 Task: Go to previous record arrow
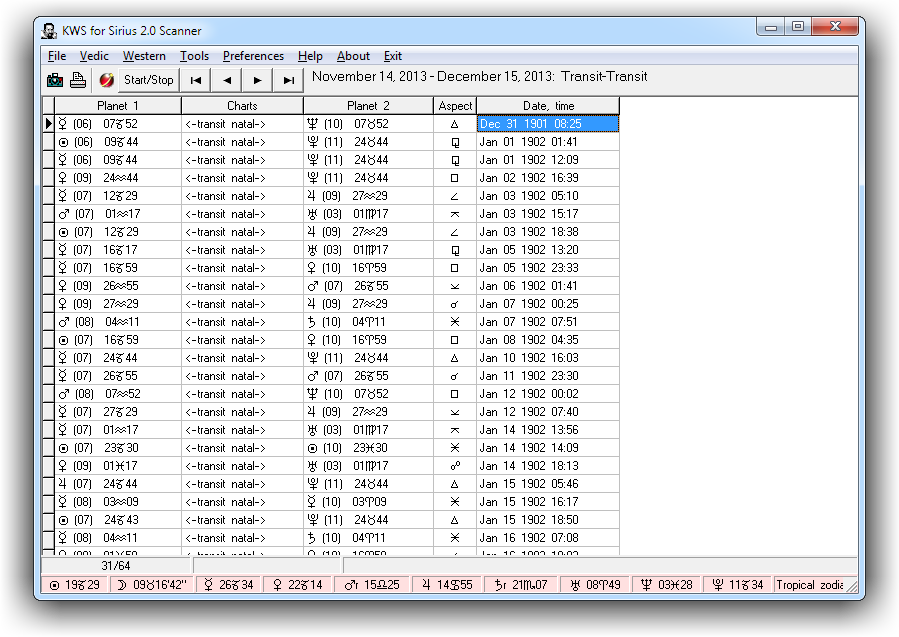tap(226, 80)
